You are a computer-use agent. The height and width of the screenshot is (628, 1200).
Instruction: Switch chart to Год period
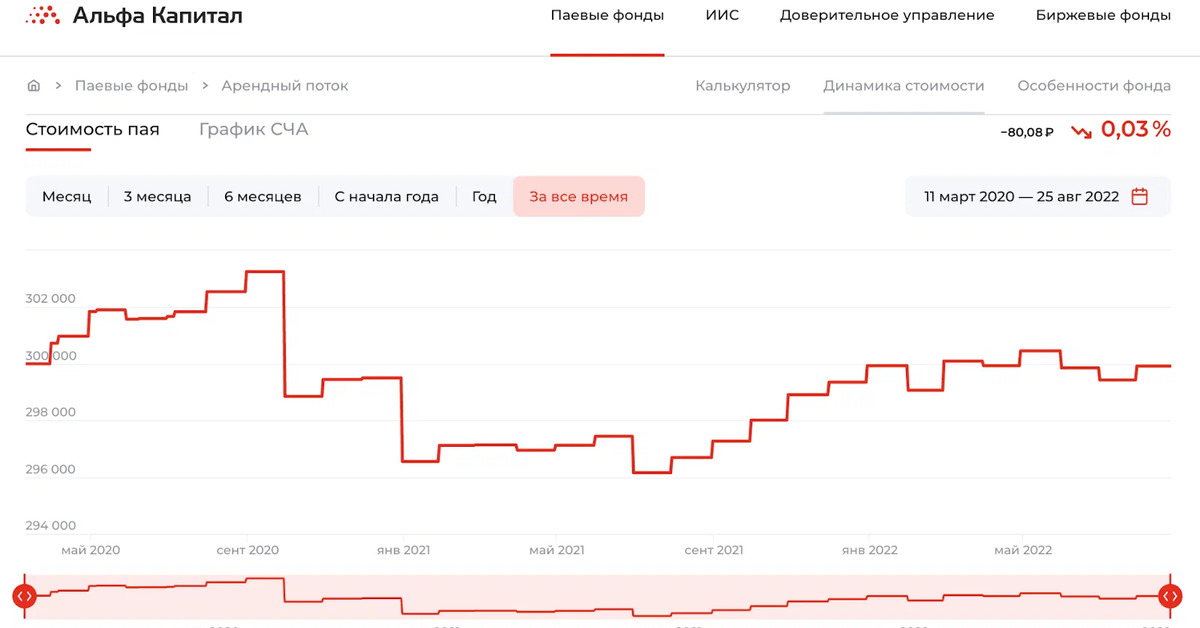point(484,196)
